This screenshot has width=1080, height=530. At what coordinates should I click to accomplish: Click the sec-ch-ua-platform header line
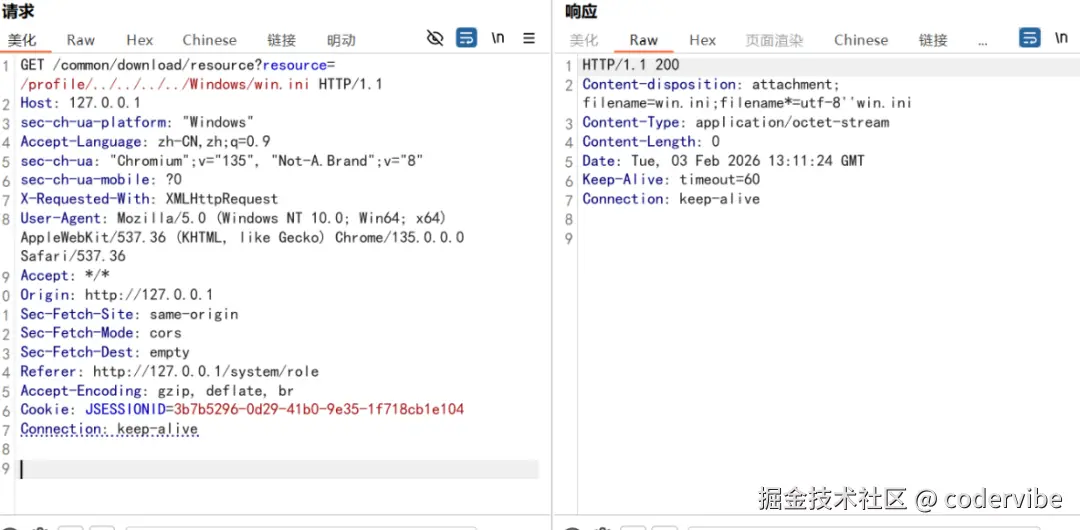pos(137,123)
